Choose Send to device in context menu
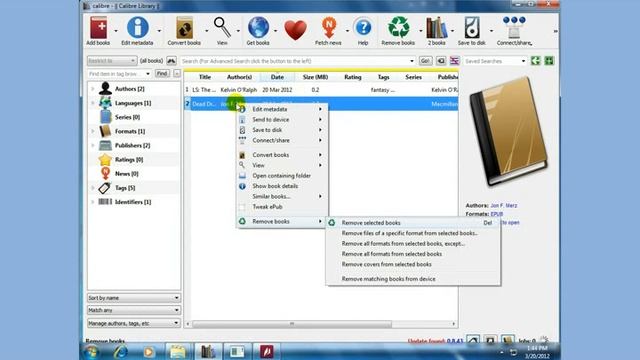The width and height of the screenshot is (640, 360). tap(282, 120)
